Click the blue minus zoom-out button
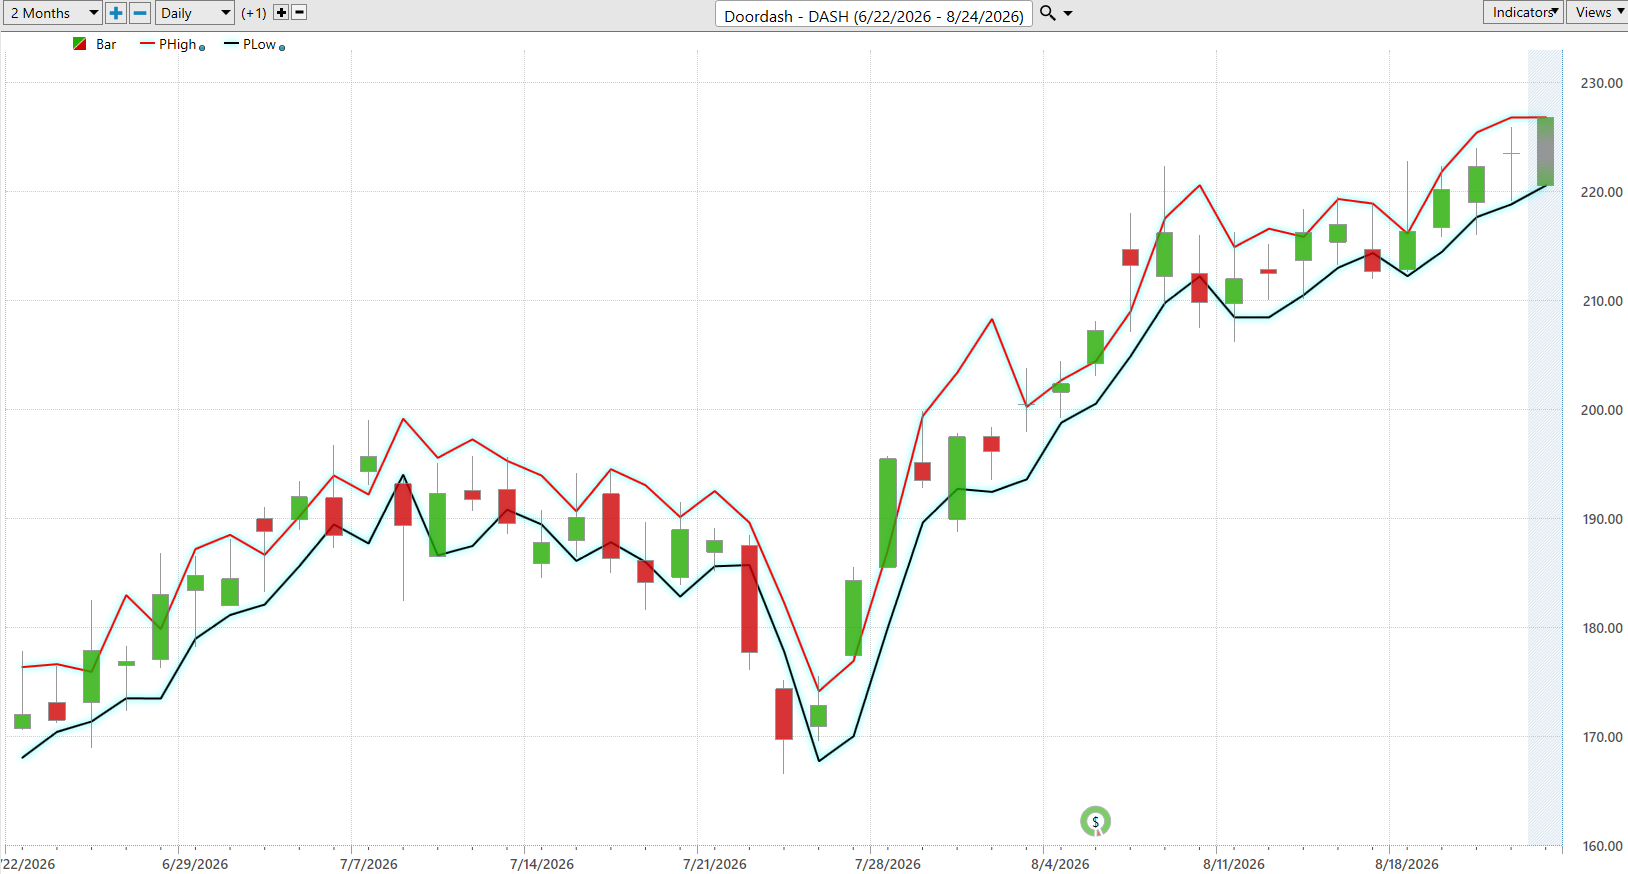Screen dimensions: 1628x874 pyautogui.click(x=140, y=13)
